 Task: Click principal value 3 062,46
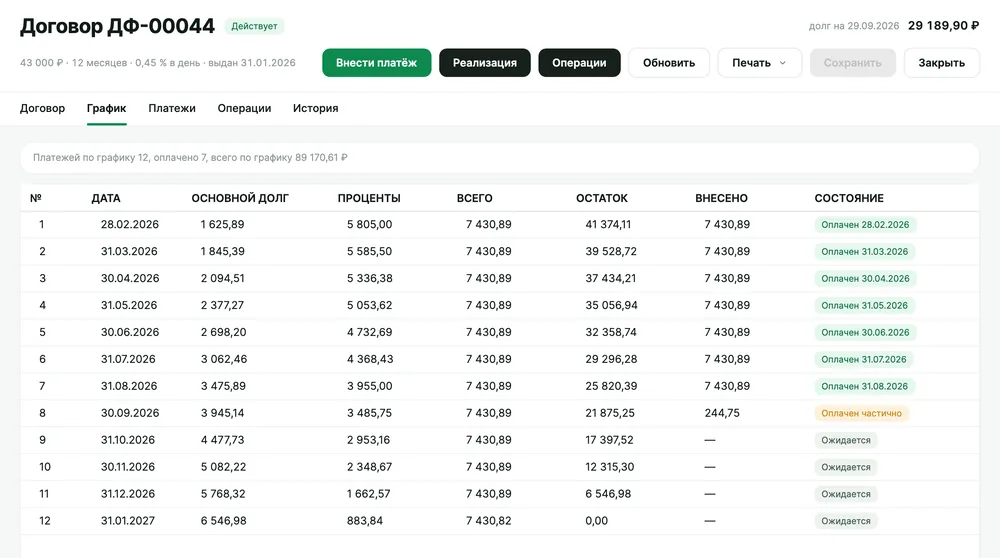(x=224, y=359)
